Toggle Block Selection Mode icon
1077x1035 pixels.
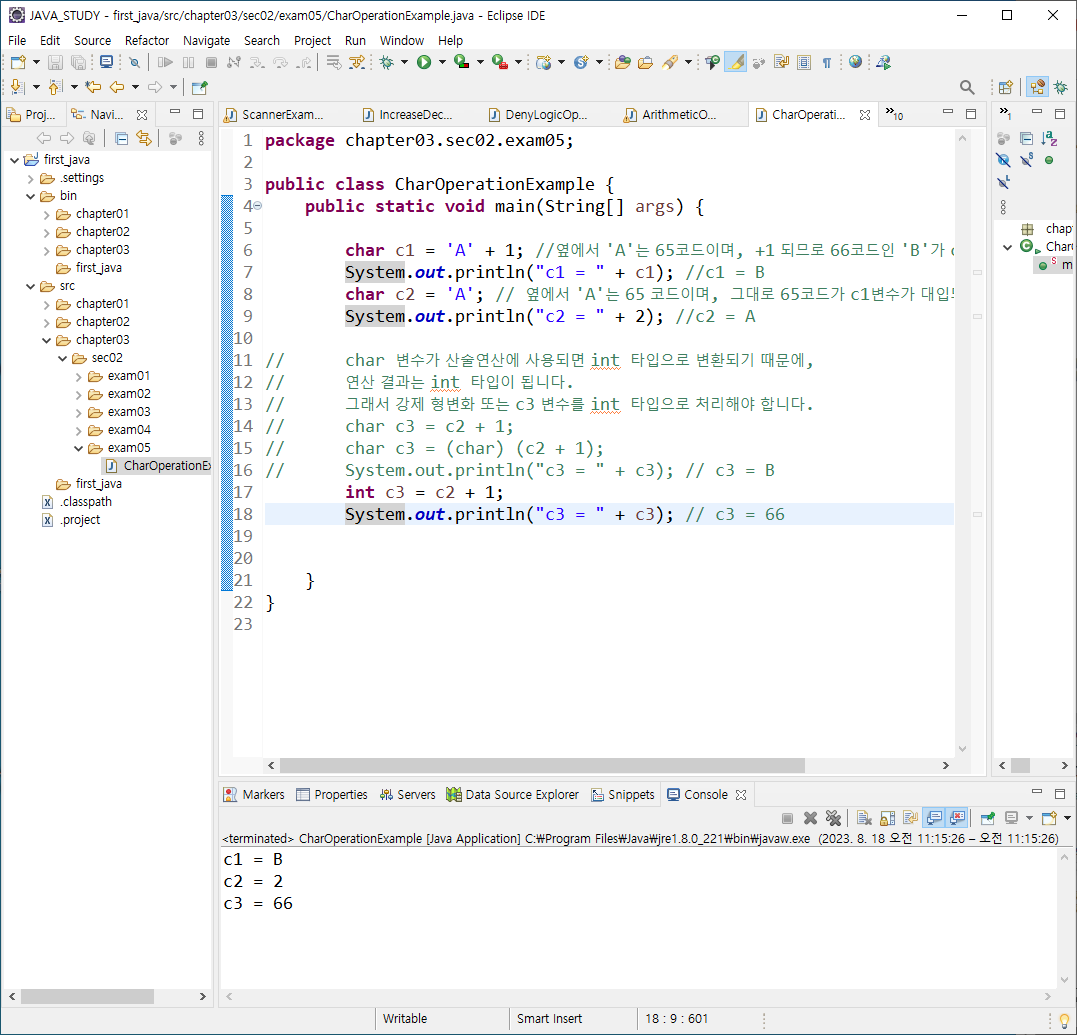[804, 62]
